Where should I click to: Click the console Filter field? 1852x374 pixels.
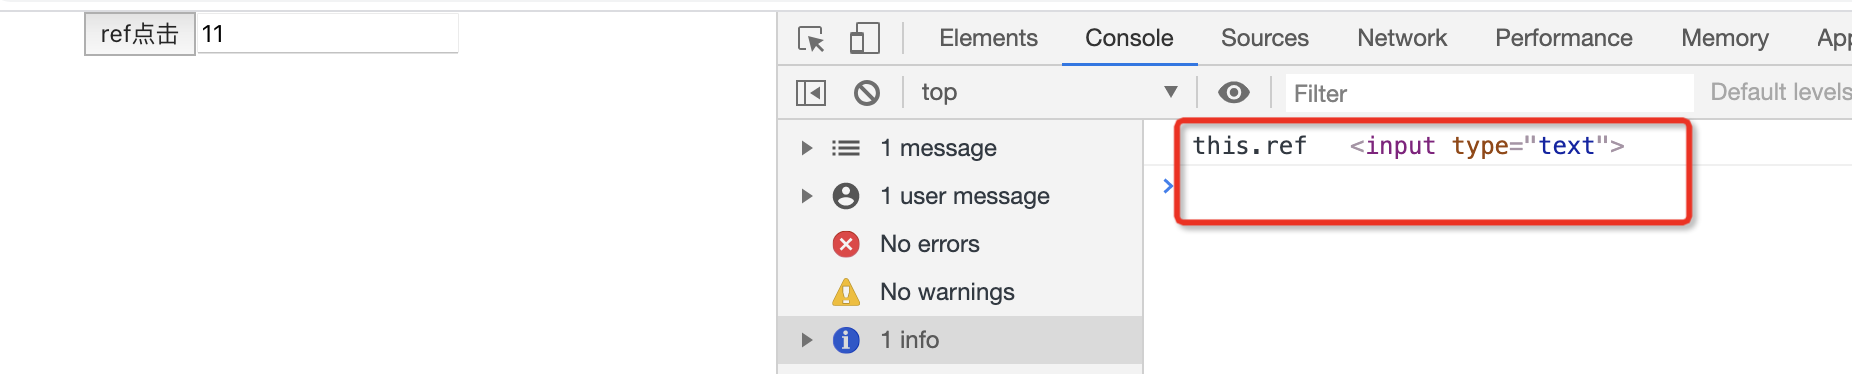[1490, 93]
